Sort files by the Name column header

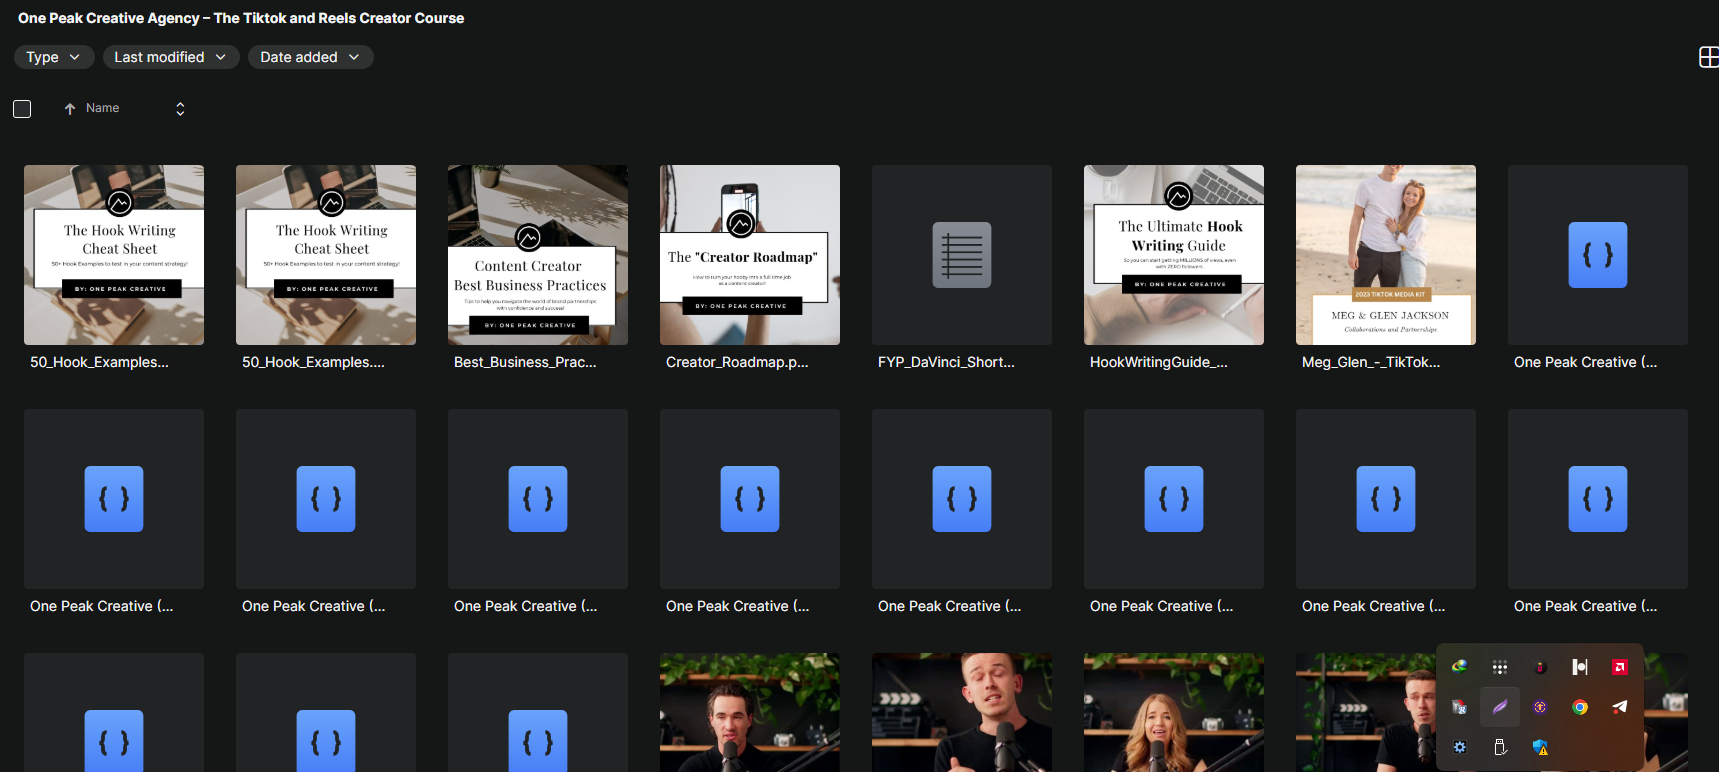[102, 108]
